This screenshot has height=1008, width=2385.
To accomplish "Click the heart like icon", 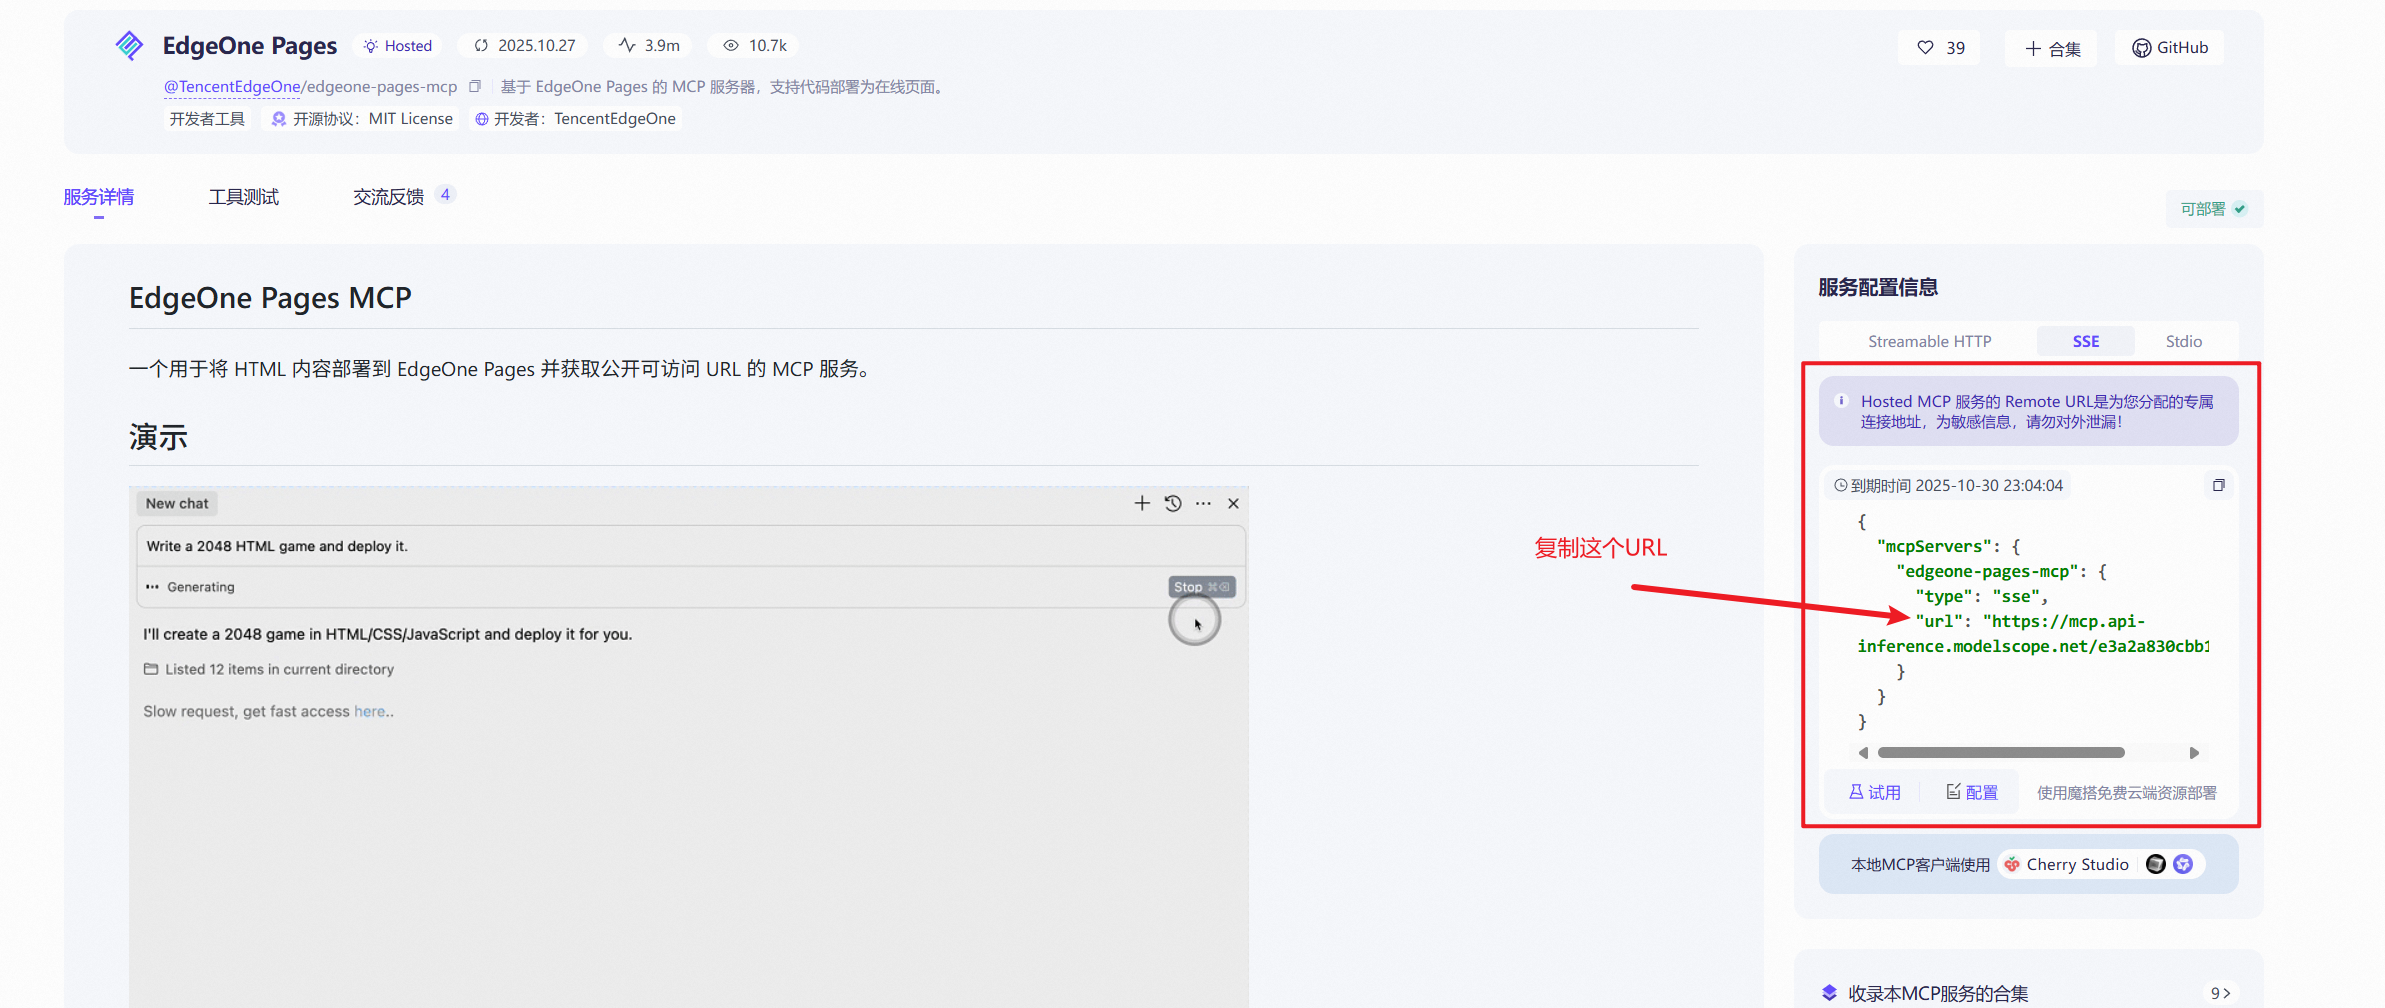I will (x=1925, y=48).
